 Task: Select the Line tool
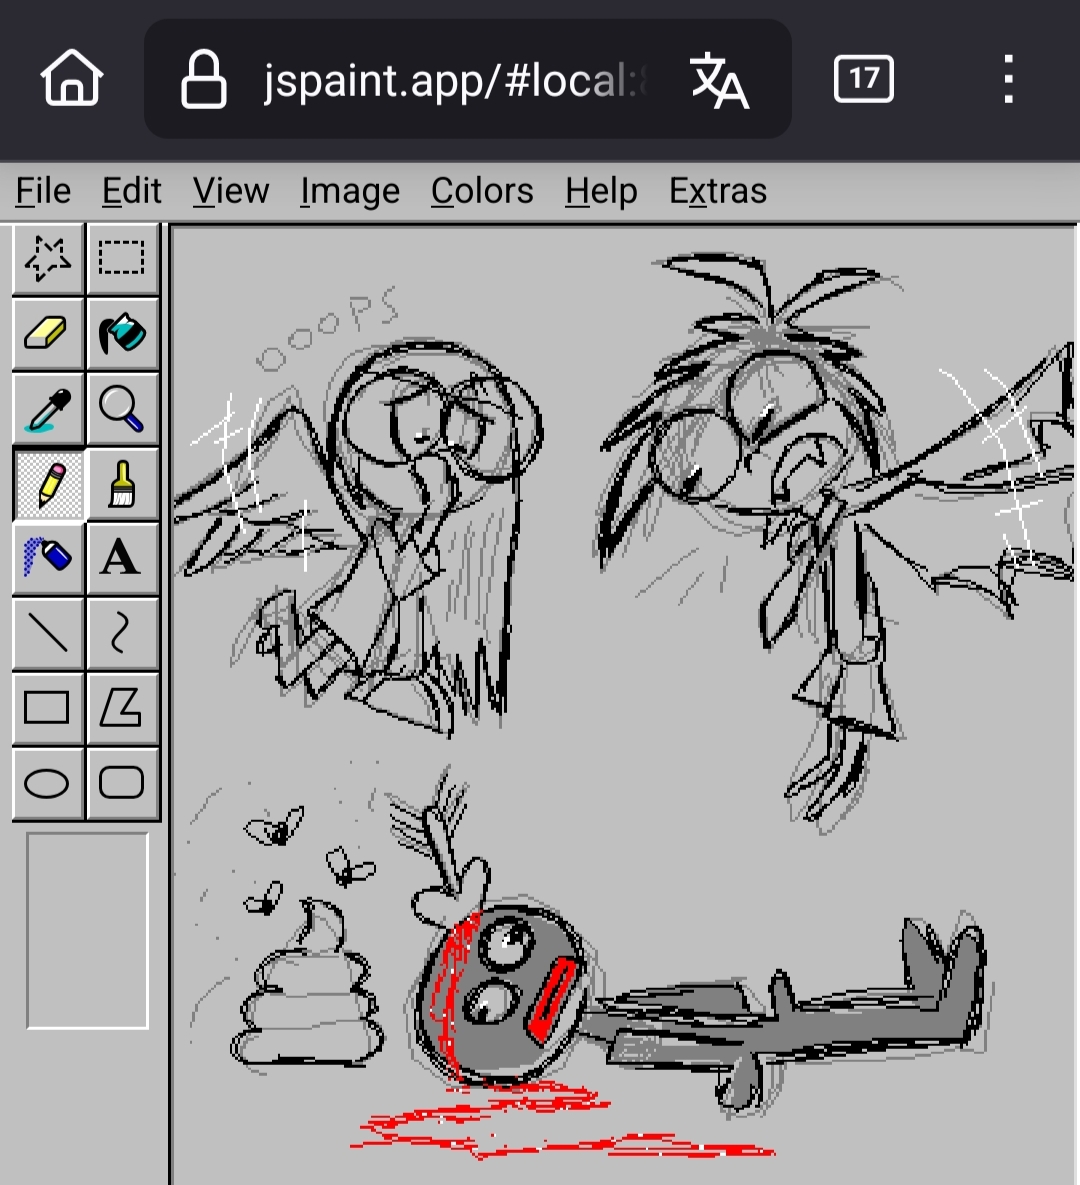[48, 633]
